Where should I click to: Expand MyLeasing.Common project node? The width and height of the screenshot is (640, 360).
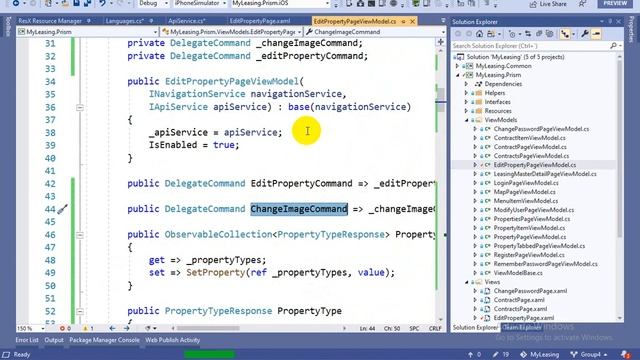coord(458,66)
